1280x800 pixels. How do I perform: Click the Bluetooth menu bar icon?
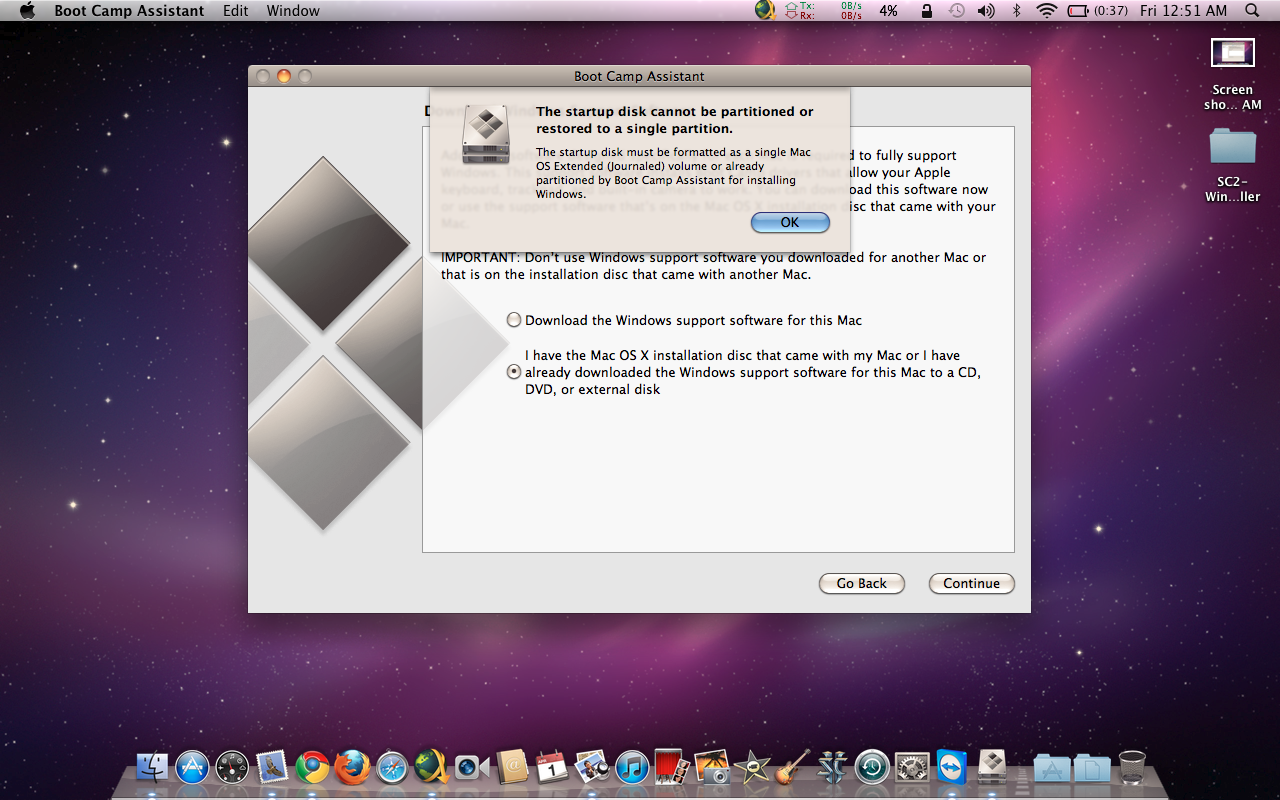[x=1017, y=11]
